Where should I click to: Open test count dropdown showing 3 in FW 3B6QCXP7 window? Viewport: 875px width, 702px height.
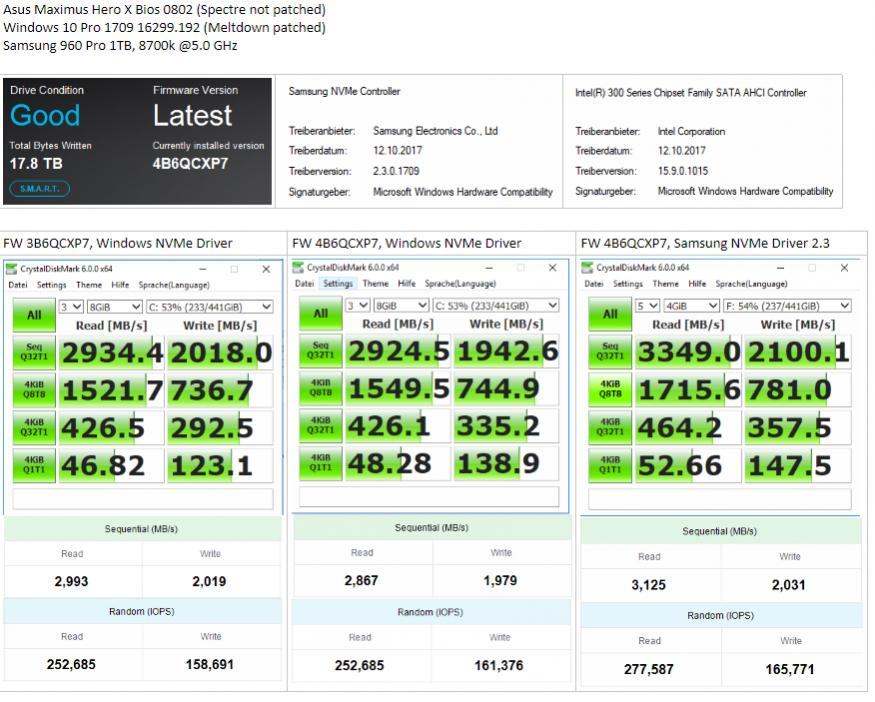coord(71,307)
